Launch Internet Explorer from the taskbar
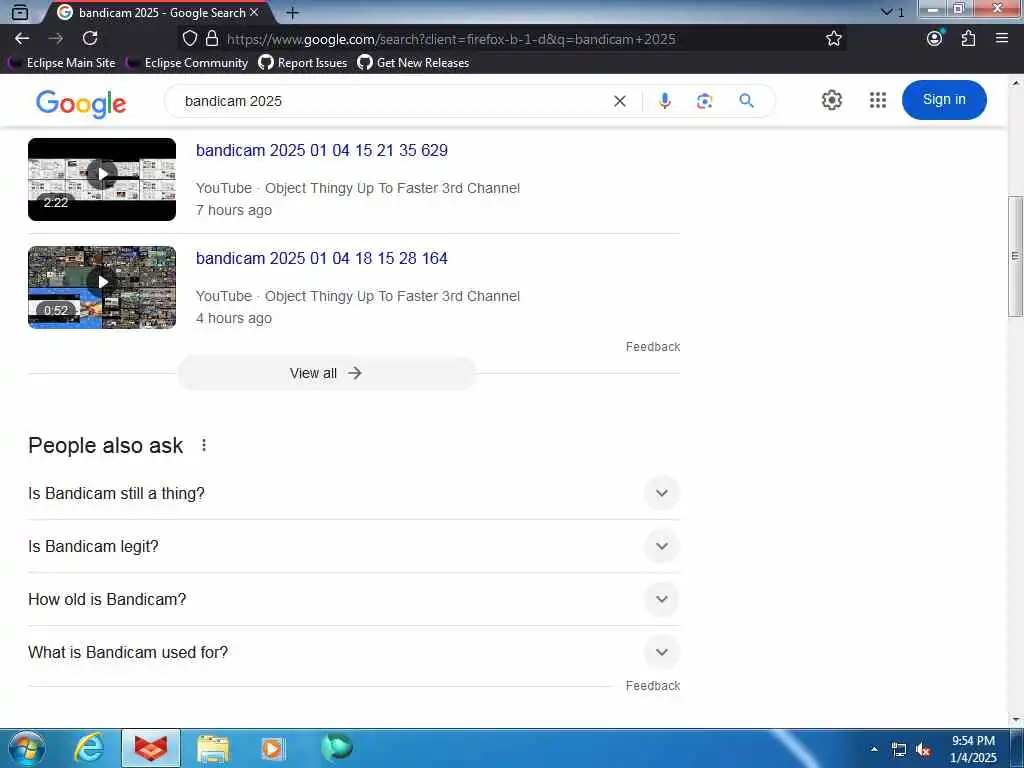The width and height of the screenshot is (1024, 768). (x=89, y=748)
